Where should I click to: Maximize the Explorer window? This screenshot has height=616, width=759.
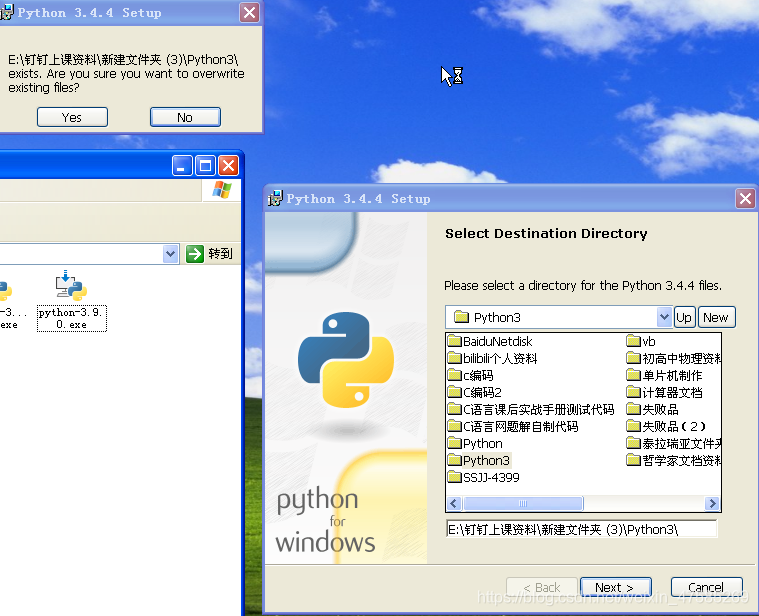point(205,166)
